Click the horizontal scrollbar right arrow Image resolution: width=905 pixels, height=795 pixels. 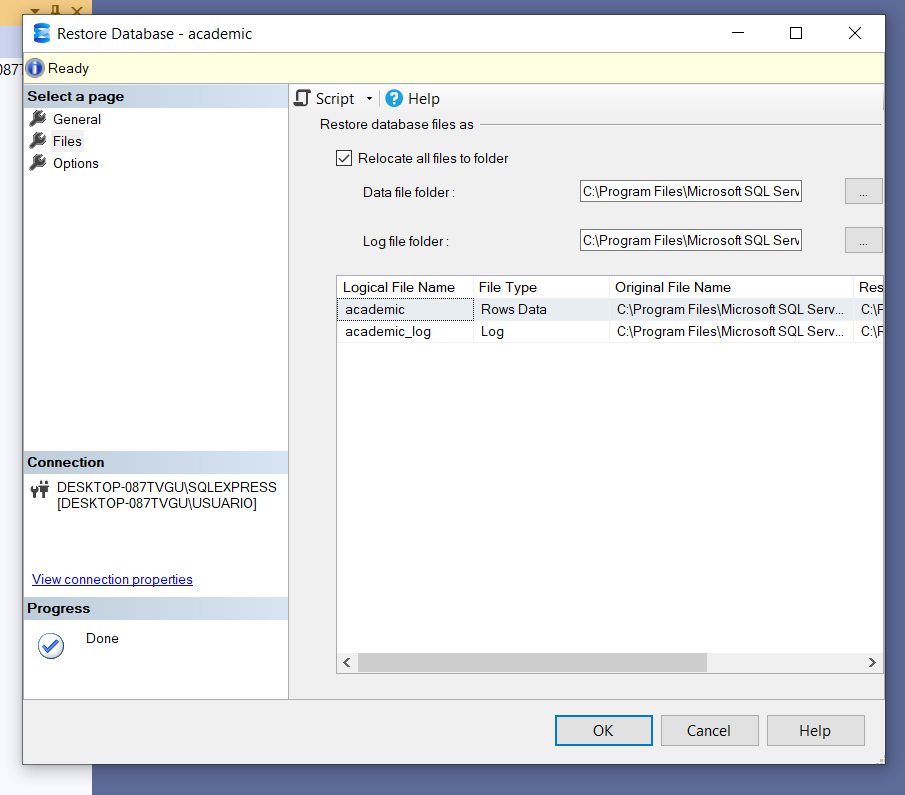point(872,662)
